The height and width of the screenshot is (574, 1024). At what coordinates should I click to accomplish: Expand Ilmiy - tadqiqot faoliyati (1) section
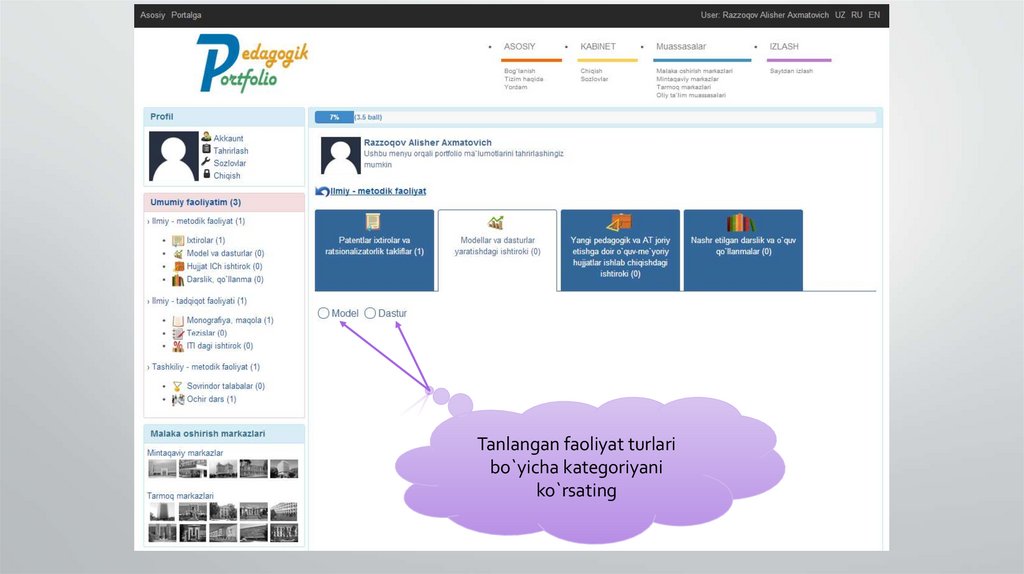197,301
